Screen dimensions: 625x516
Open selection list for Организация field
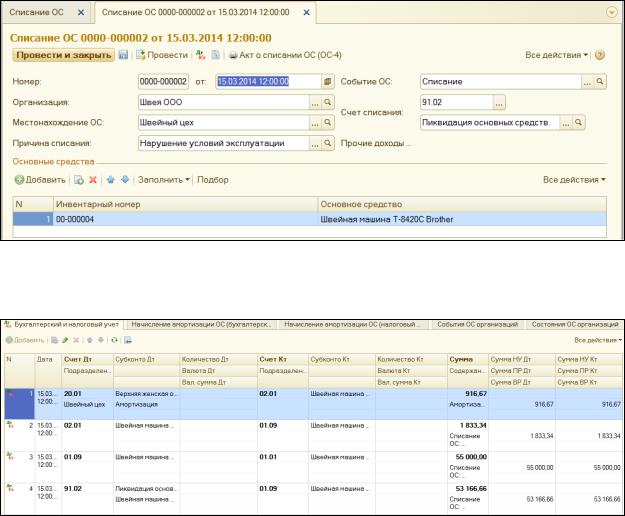(x=315, y=102)
